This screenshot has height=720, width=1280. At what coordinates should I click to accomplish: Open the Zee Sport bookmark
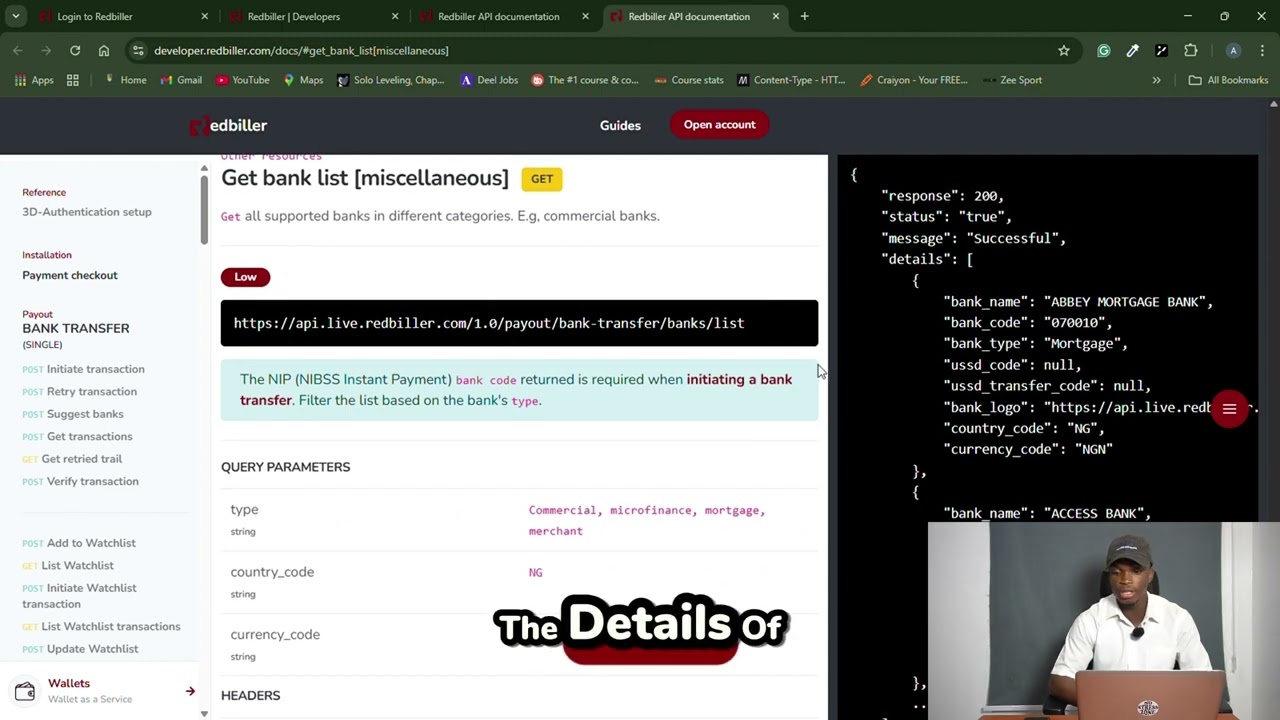pyautogui.click(x=1012, y=80)
